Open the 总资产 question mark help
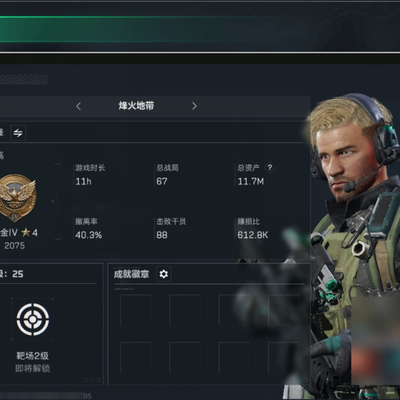The height and width of the screenshot is (400, 400). pos(270,167)
